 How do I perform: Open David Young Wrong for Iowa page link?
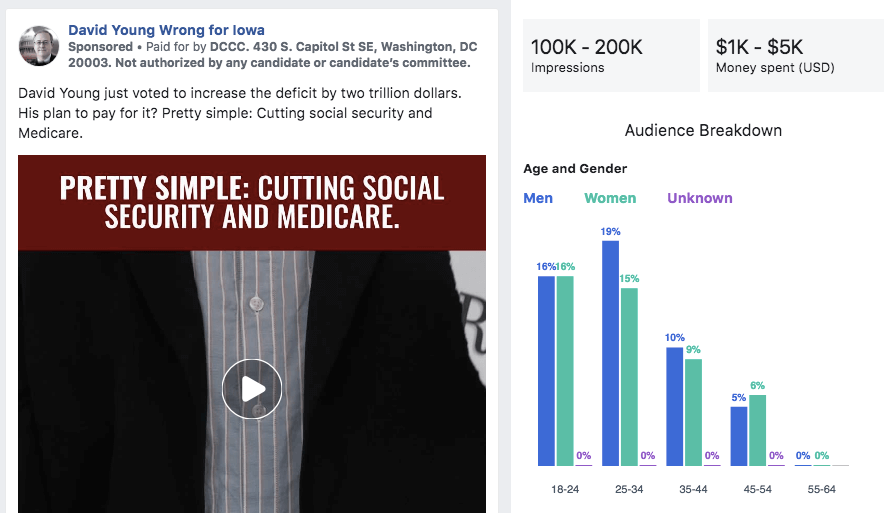(x=166, y=31)
